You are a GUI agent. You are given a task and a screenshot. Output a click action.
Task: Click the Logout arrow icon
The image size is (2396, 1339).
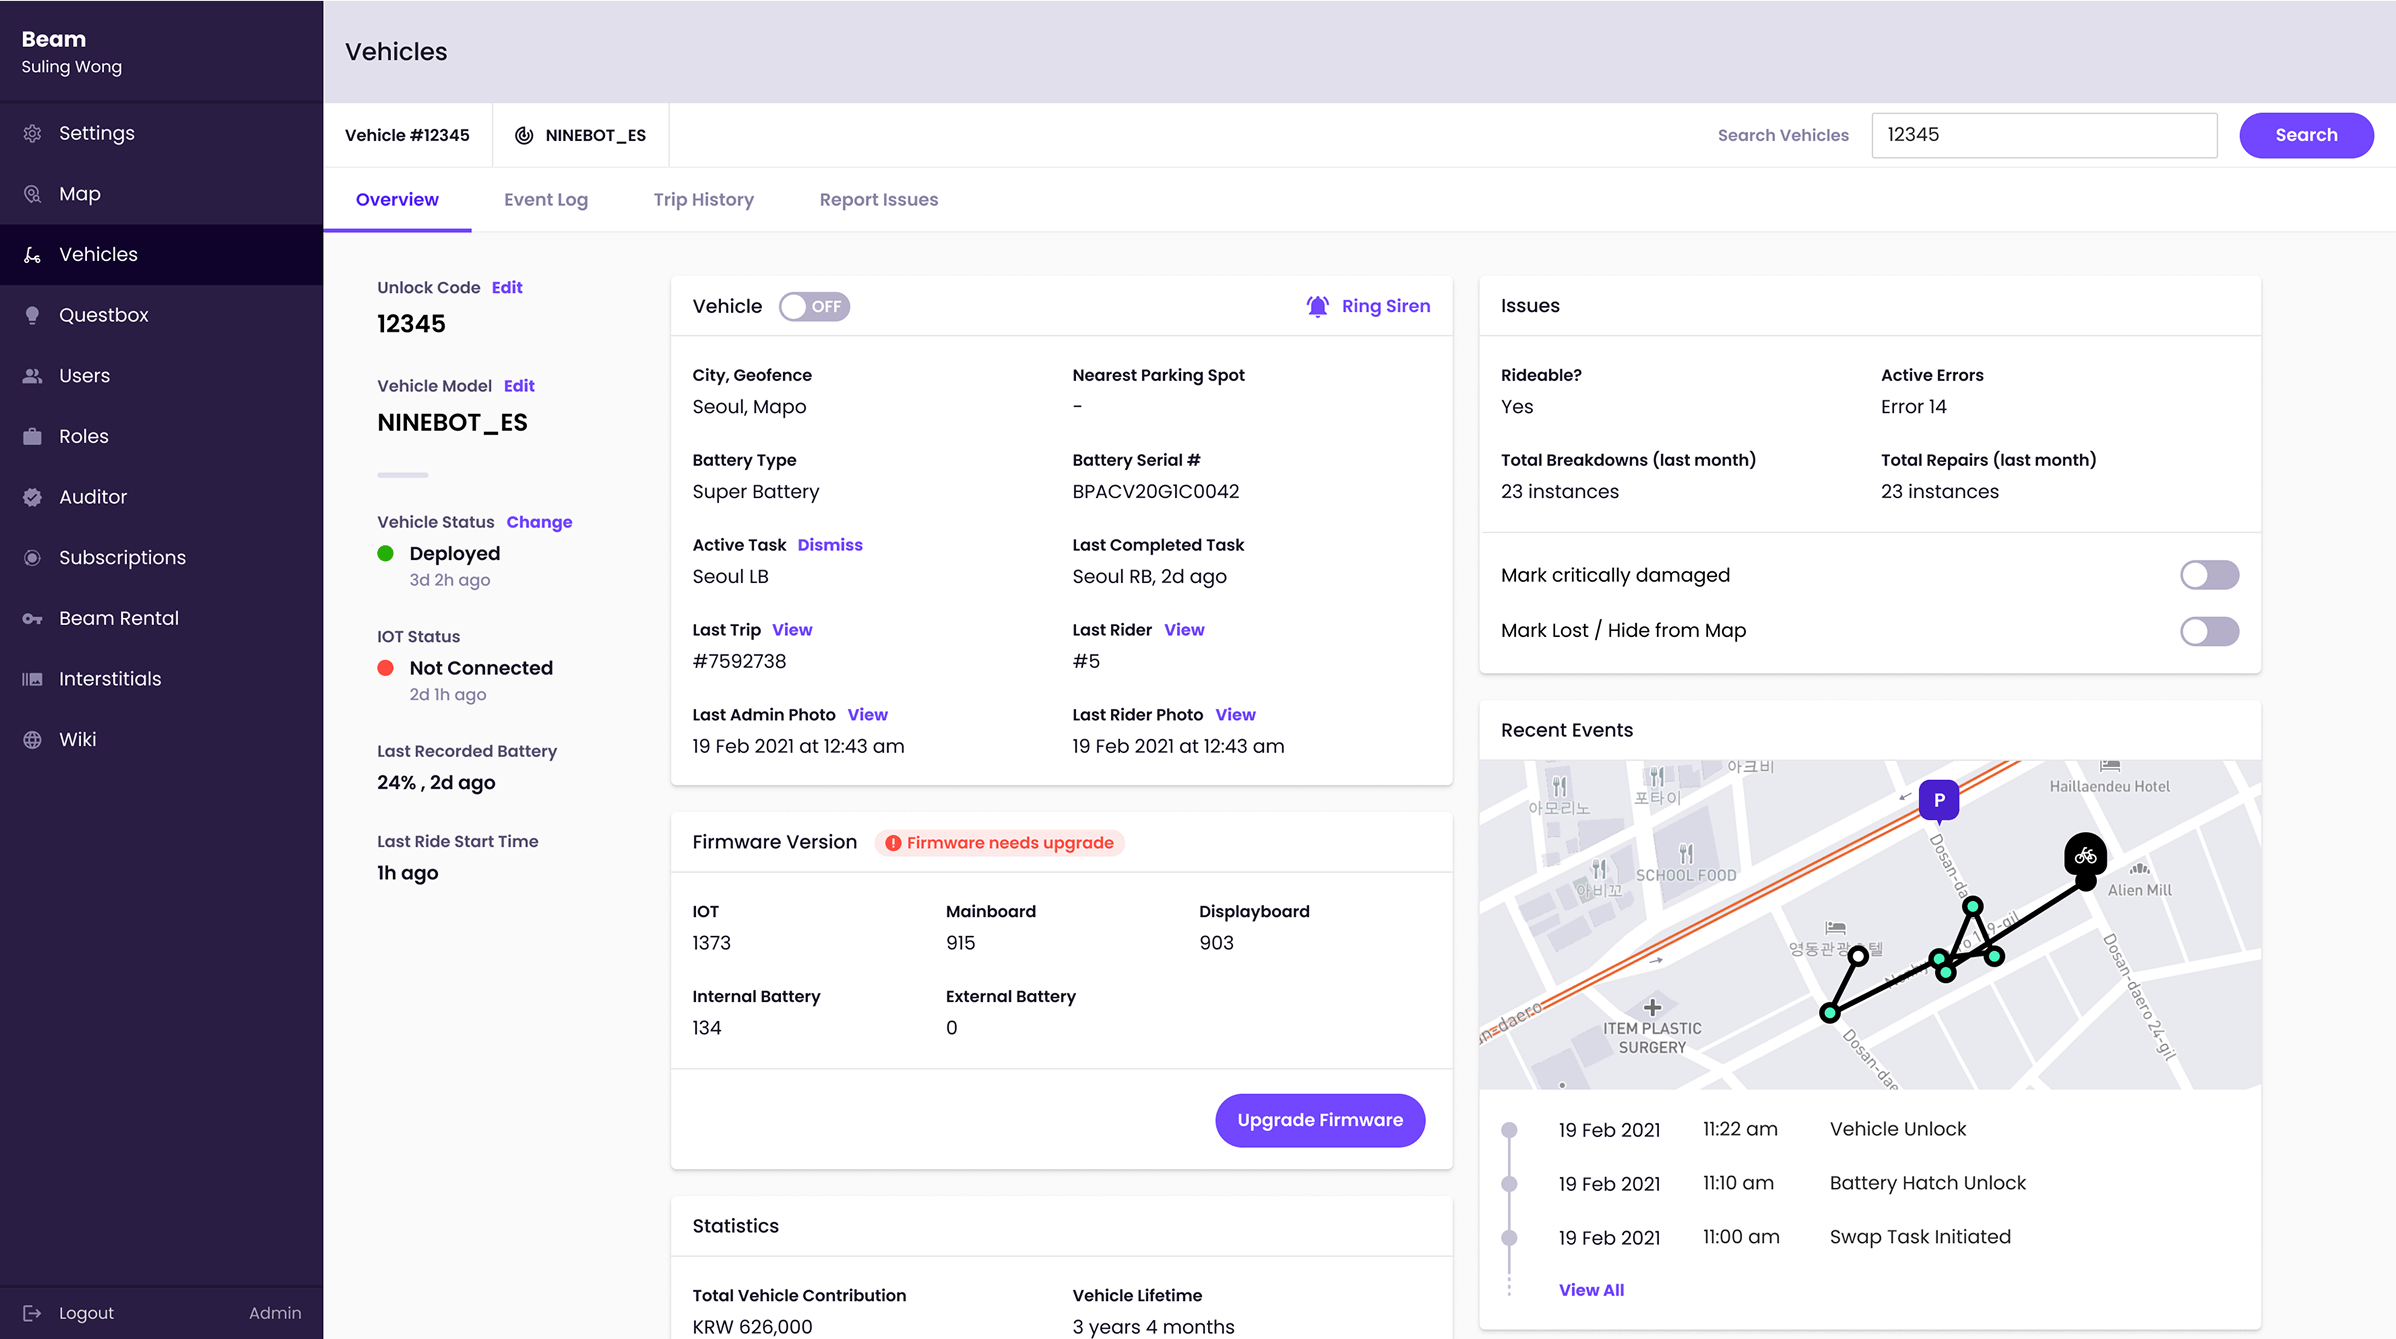pos(32,1313)
